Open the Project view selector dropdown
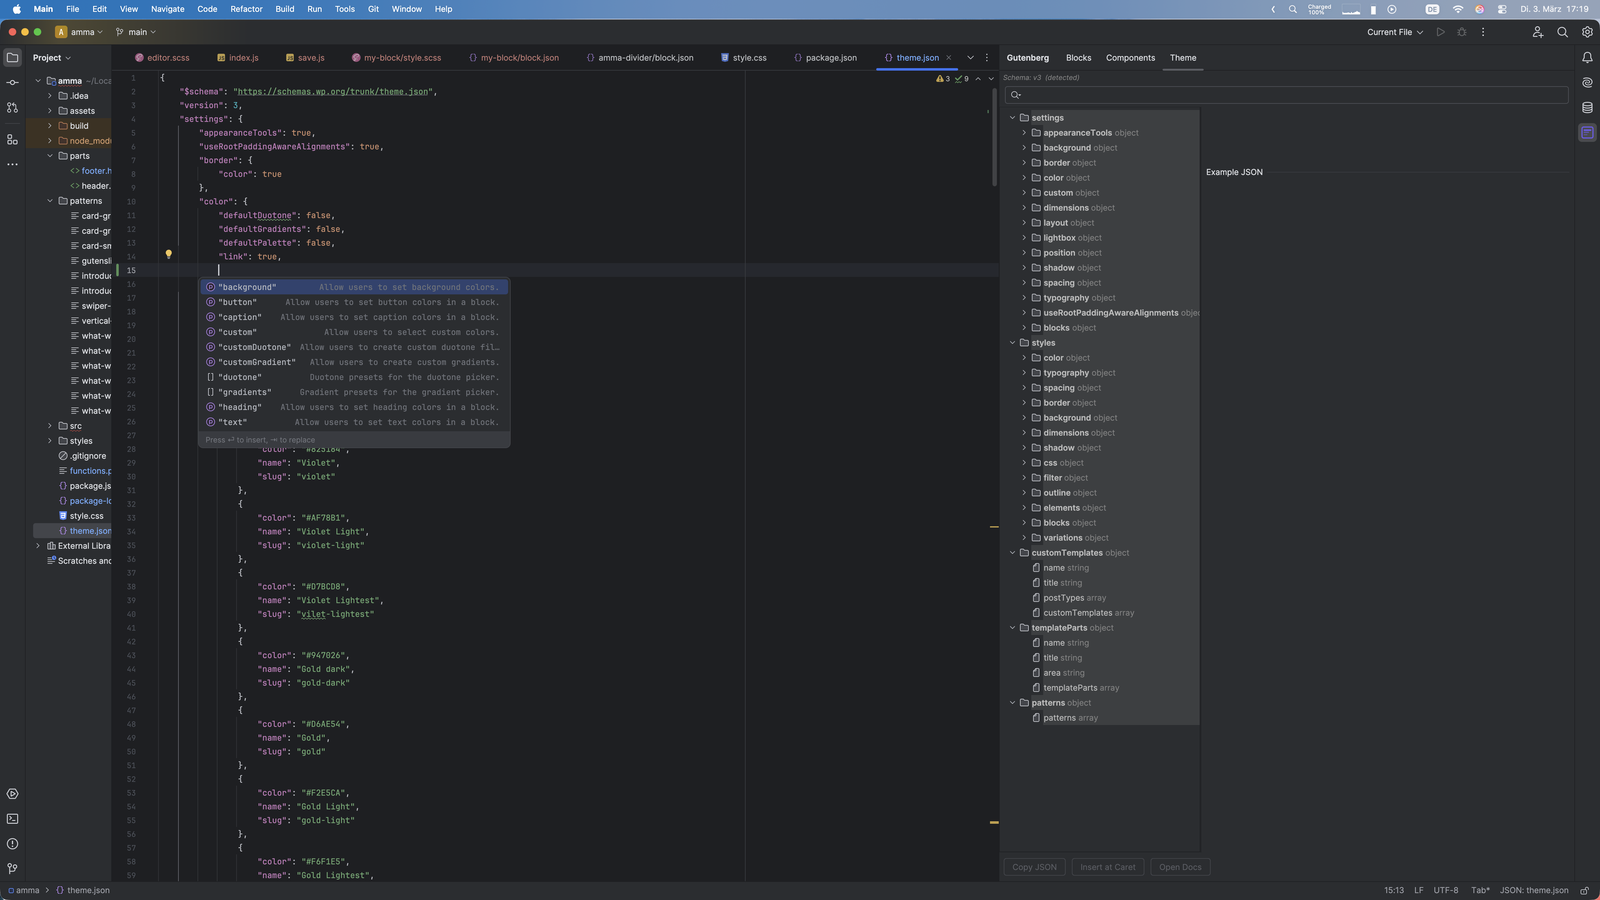 pos(52,58)
